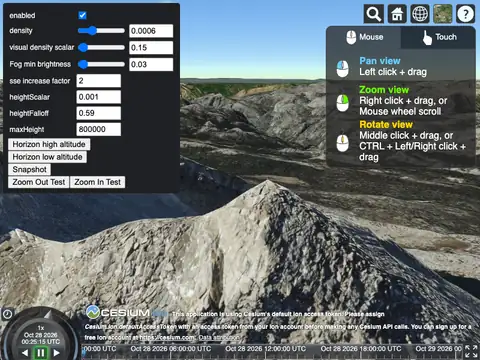The image size is (480, 360).
Task: Edit the maxHeight field
Action: pyautogui.click(x=99, y=129)
